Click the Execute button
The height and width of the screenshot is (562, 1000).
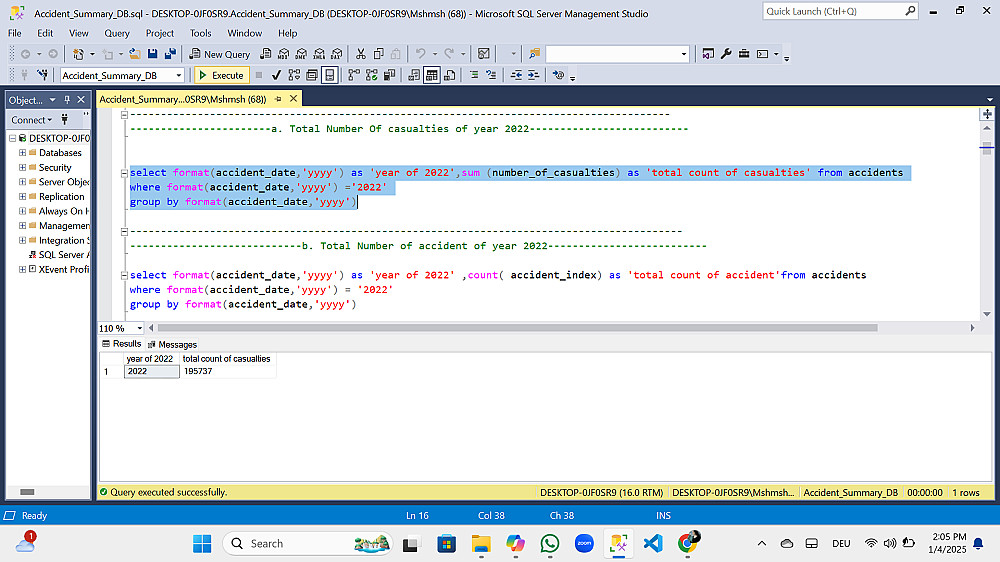[x=221, y=75]
